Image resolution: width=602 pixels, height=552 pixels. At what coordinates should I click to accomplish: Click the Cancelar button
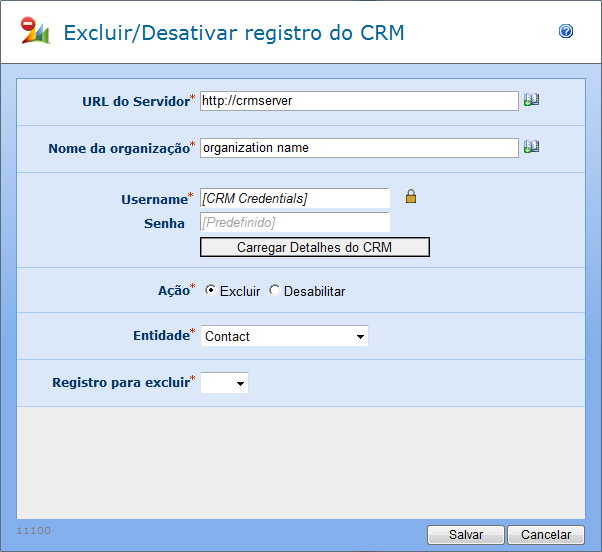(x=545, y=535)
